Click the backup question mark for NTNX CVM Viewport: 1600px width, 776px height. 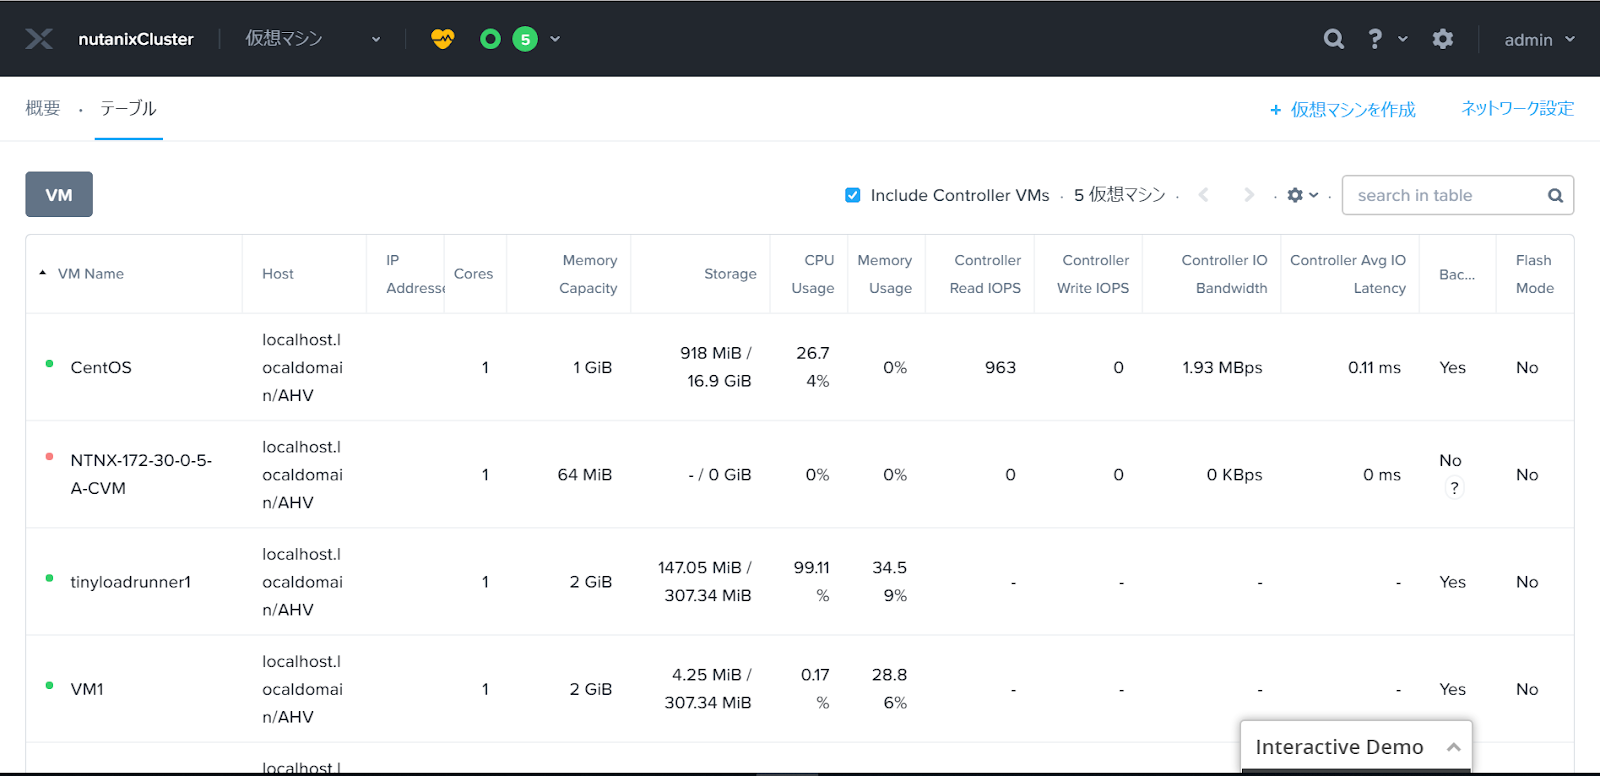1454,488
